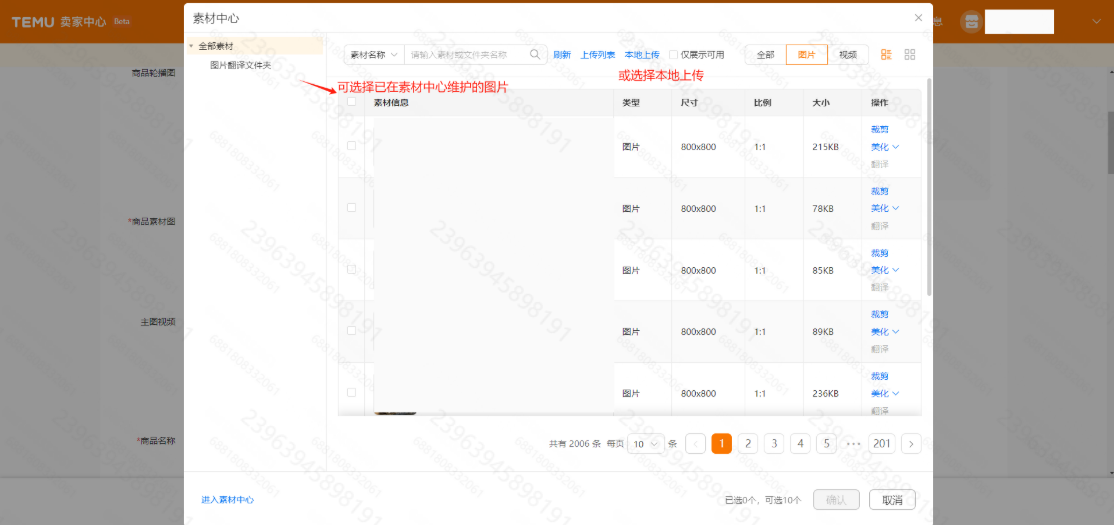
Task: Go to page 4
Action: pos(800,443)
